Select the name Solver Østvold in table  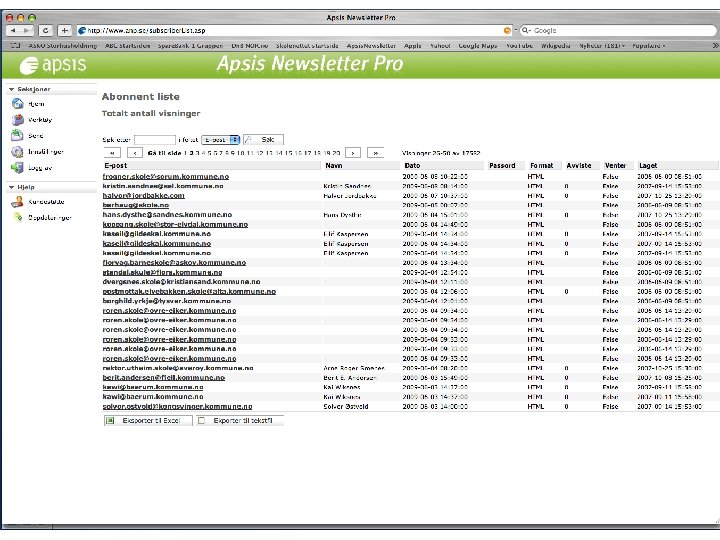point(346,406)
